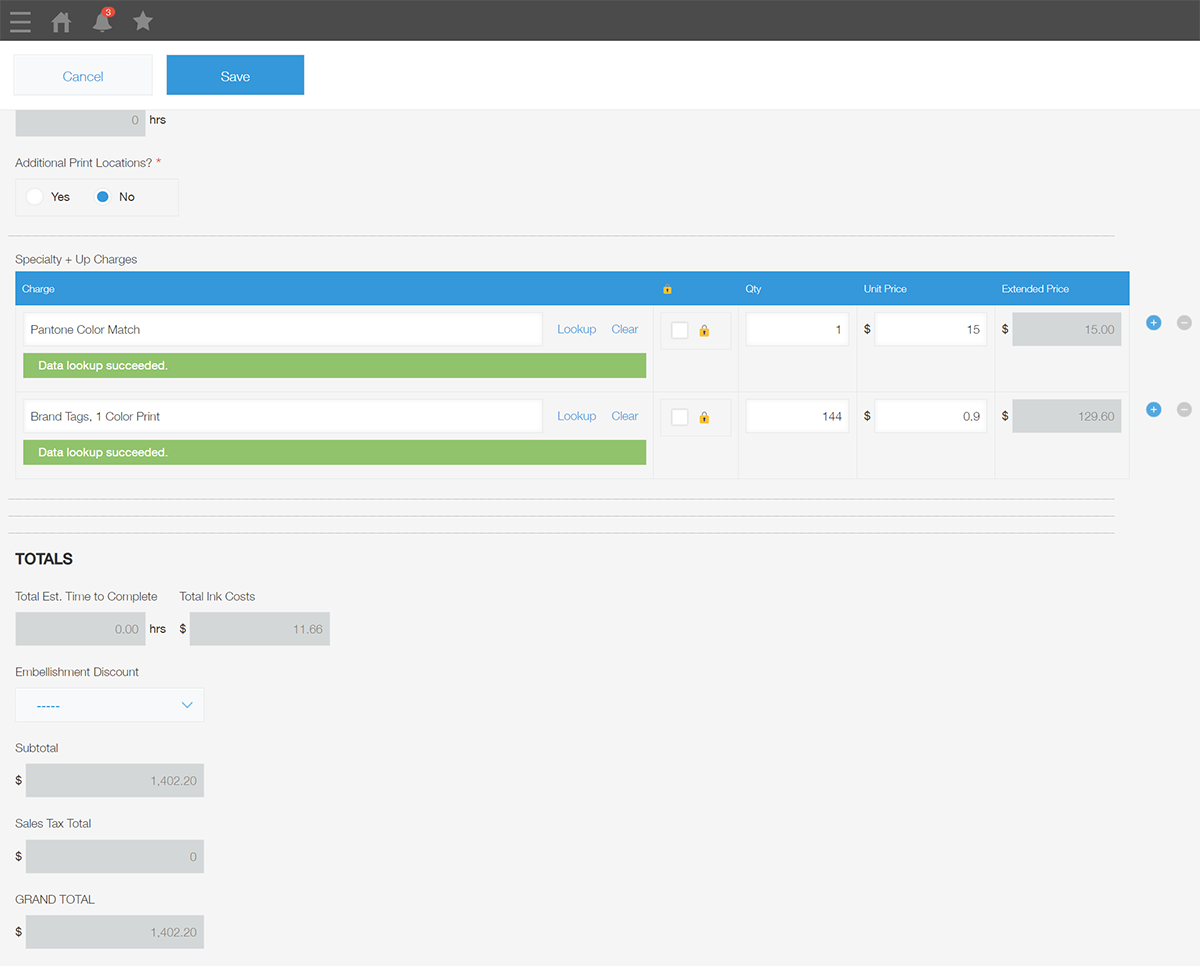
Task: Open the favorites star icon
Action: [x=143, y=21]
